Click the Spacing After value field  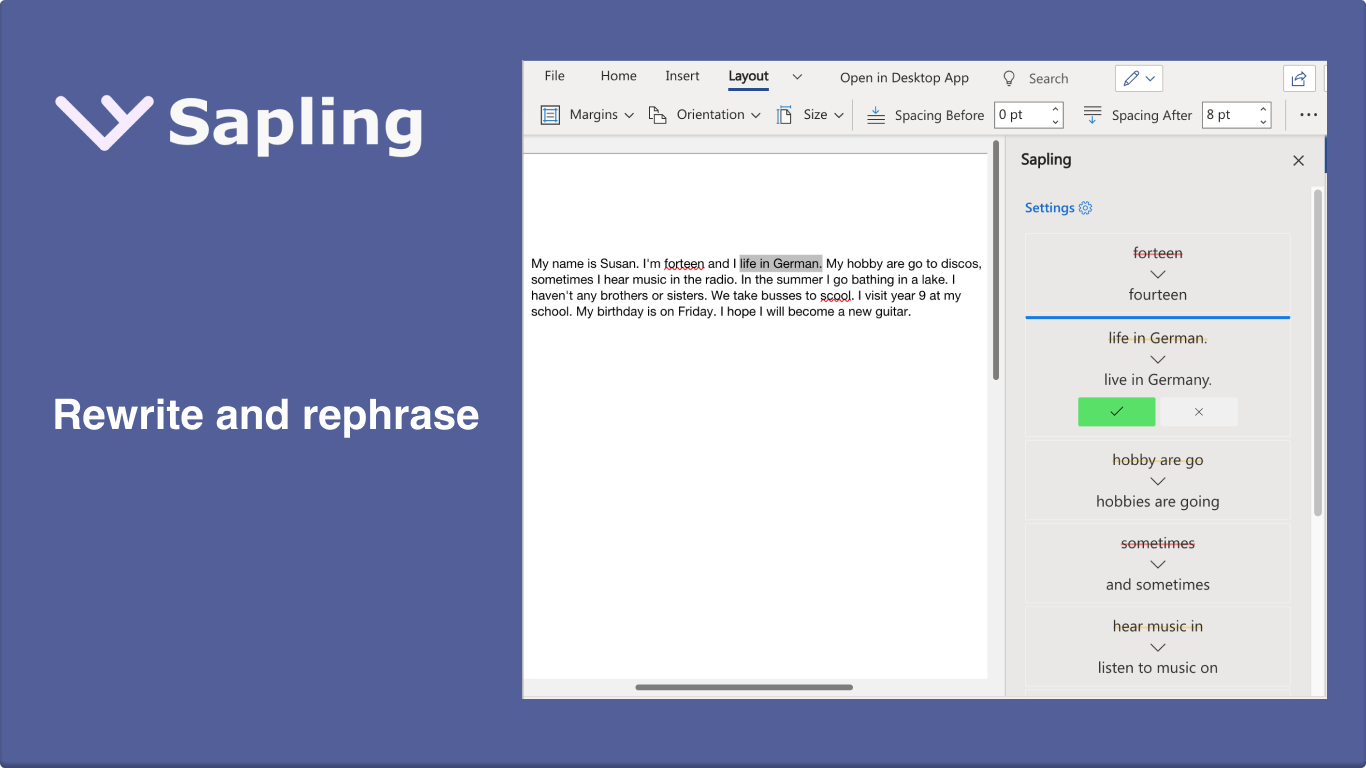pyautogui.click(x=1229, y=115)
